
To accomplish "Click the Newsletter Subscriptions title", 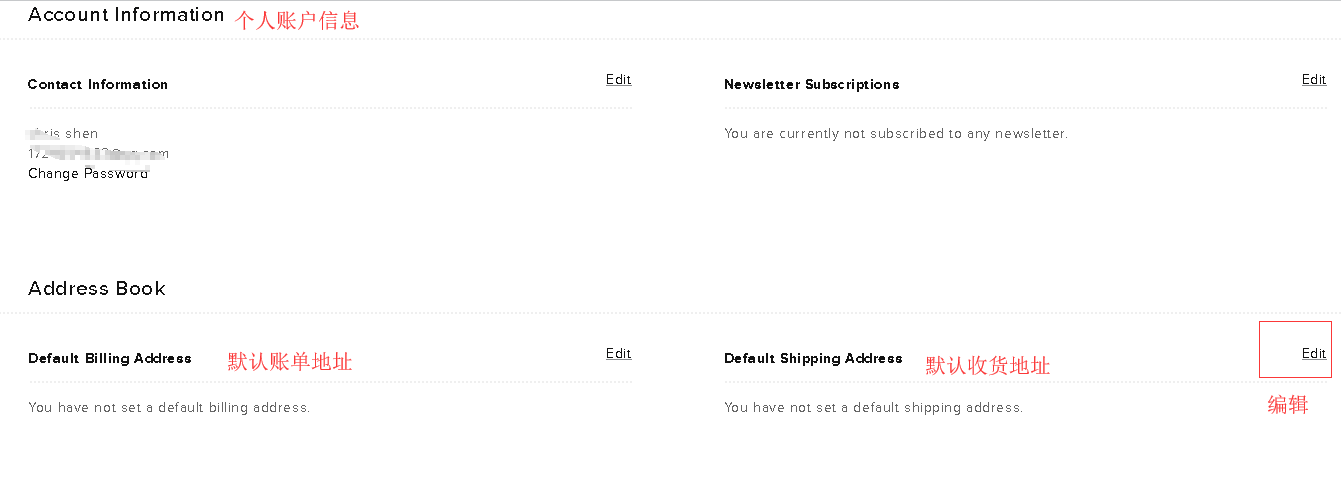I will pos(811,85).
